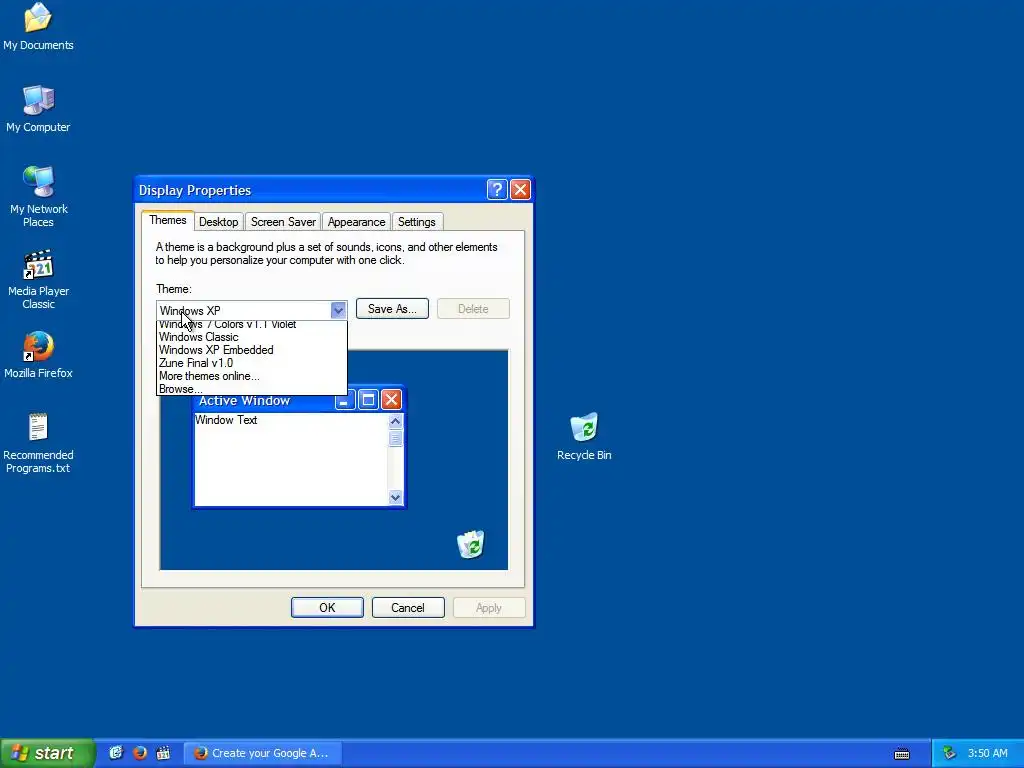Screen dimensions: 1024x768
Task: Click the preview Recycle Bin icon
Action: click(x=471, y=544)
